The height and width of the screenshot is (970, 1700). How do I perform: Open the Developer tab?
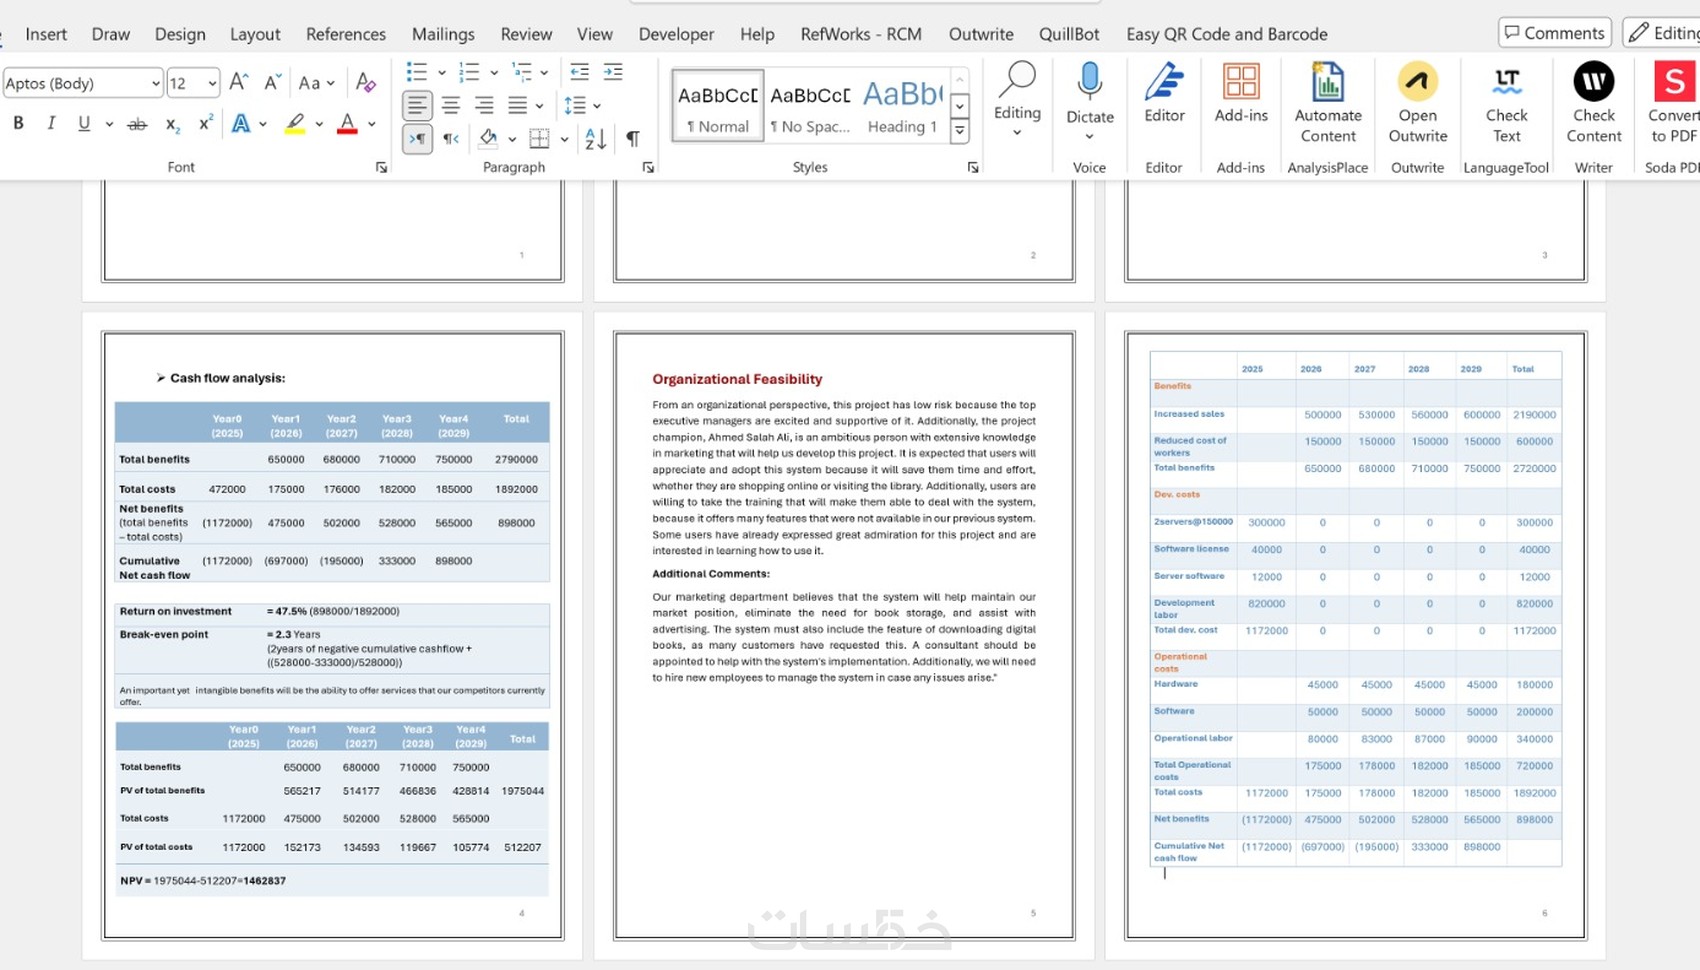click(x=676, y=34)
